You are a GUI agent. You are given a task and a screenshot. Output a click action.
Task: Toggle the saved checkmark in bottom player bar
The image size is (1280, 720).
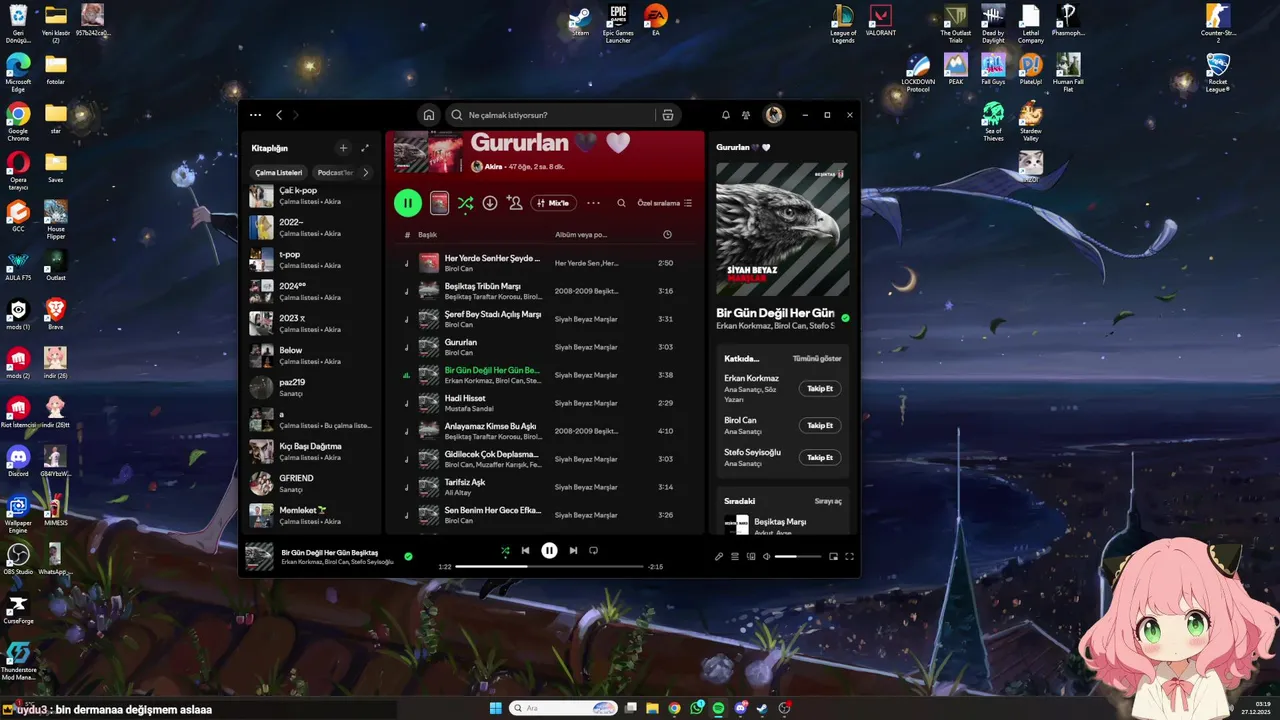pos(408,556)
